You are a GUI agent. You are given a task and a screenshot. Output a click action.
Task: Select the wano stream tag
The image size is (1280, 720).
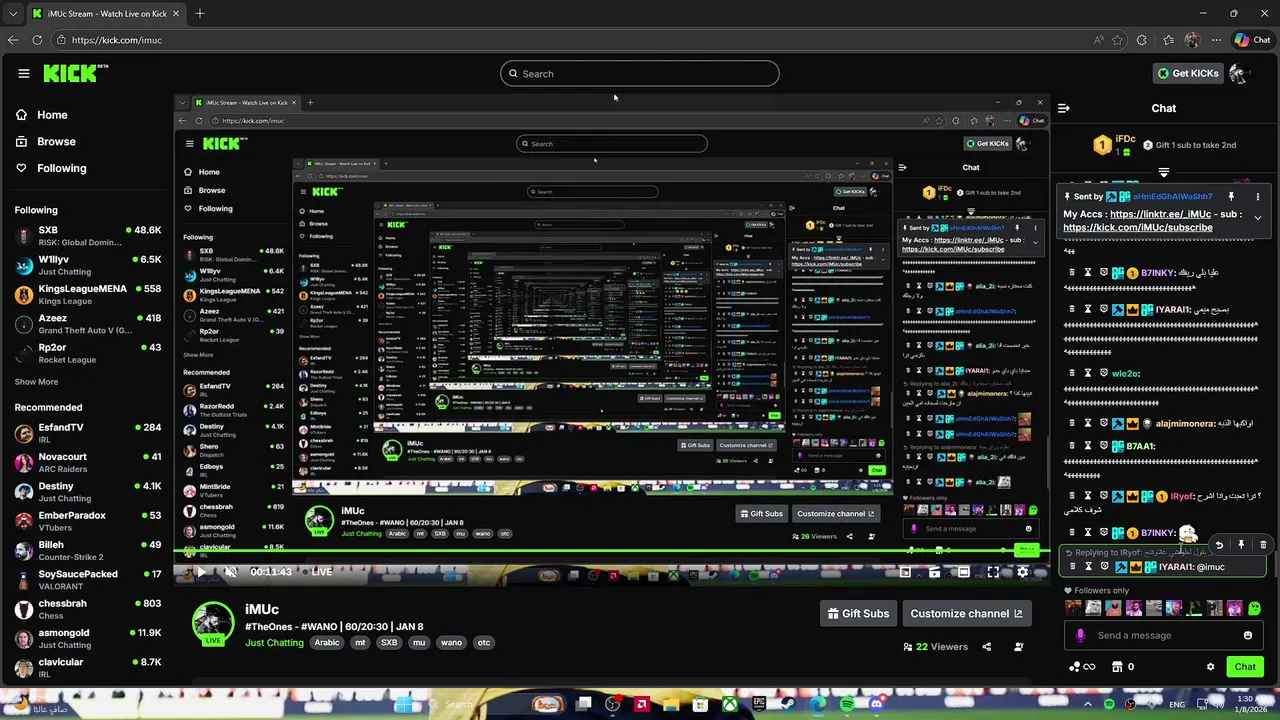pos(451,643)
